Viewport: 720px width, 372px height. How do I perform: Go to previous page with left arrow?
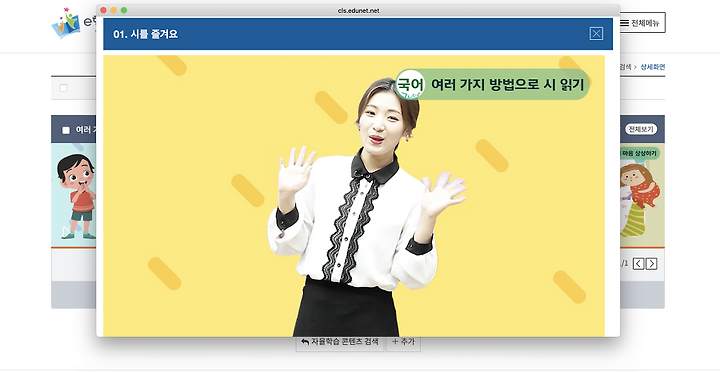[638, 264]
